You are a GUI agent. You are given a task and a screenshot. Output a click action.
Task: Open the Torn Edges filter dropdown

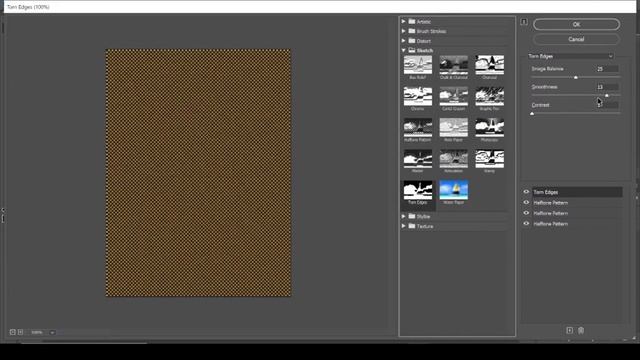[x=570, y=56]
